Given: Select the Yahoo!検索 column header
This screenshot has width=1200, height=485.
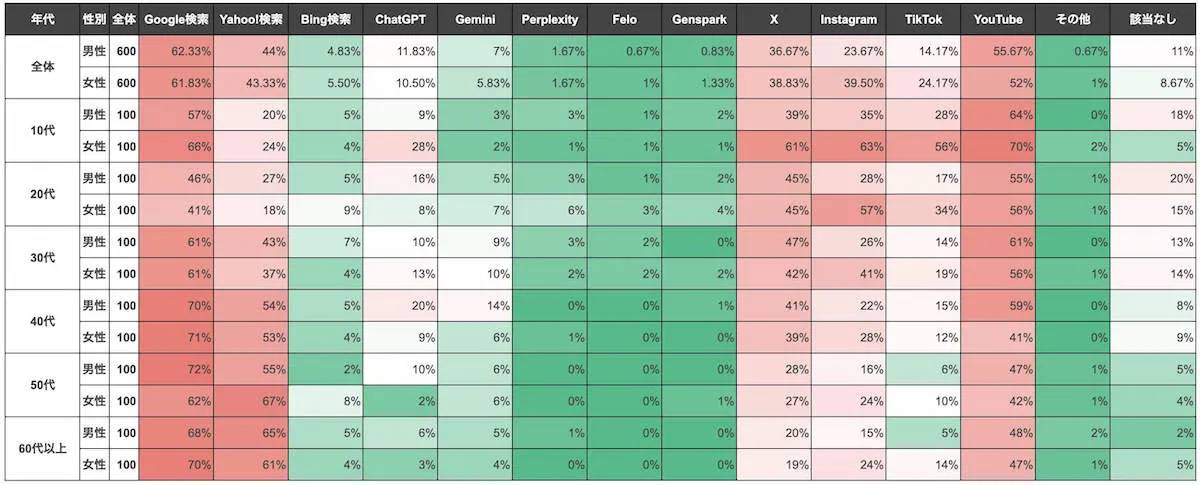Looking at the screenshot, I should tap(251, 19).
